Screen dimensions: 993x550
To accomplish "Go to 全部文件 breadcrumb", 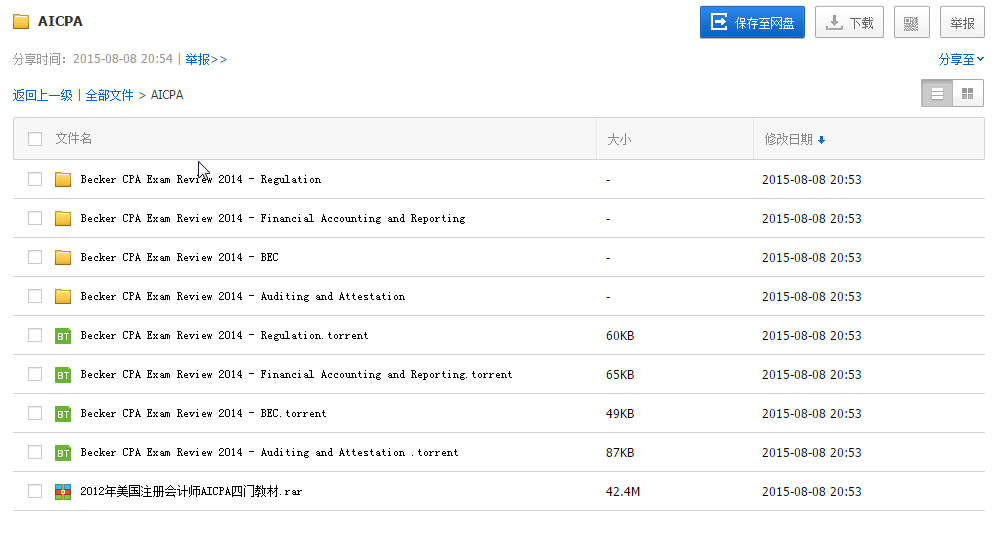I will 109,96.
